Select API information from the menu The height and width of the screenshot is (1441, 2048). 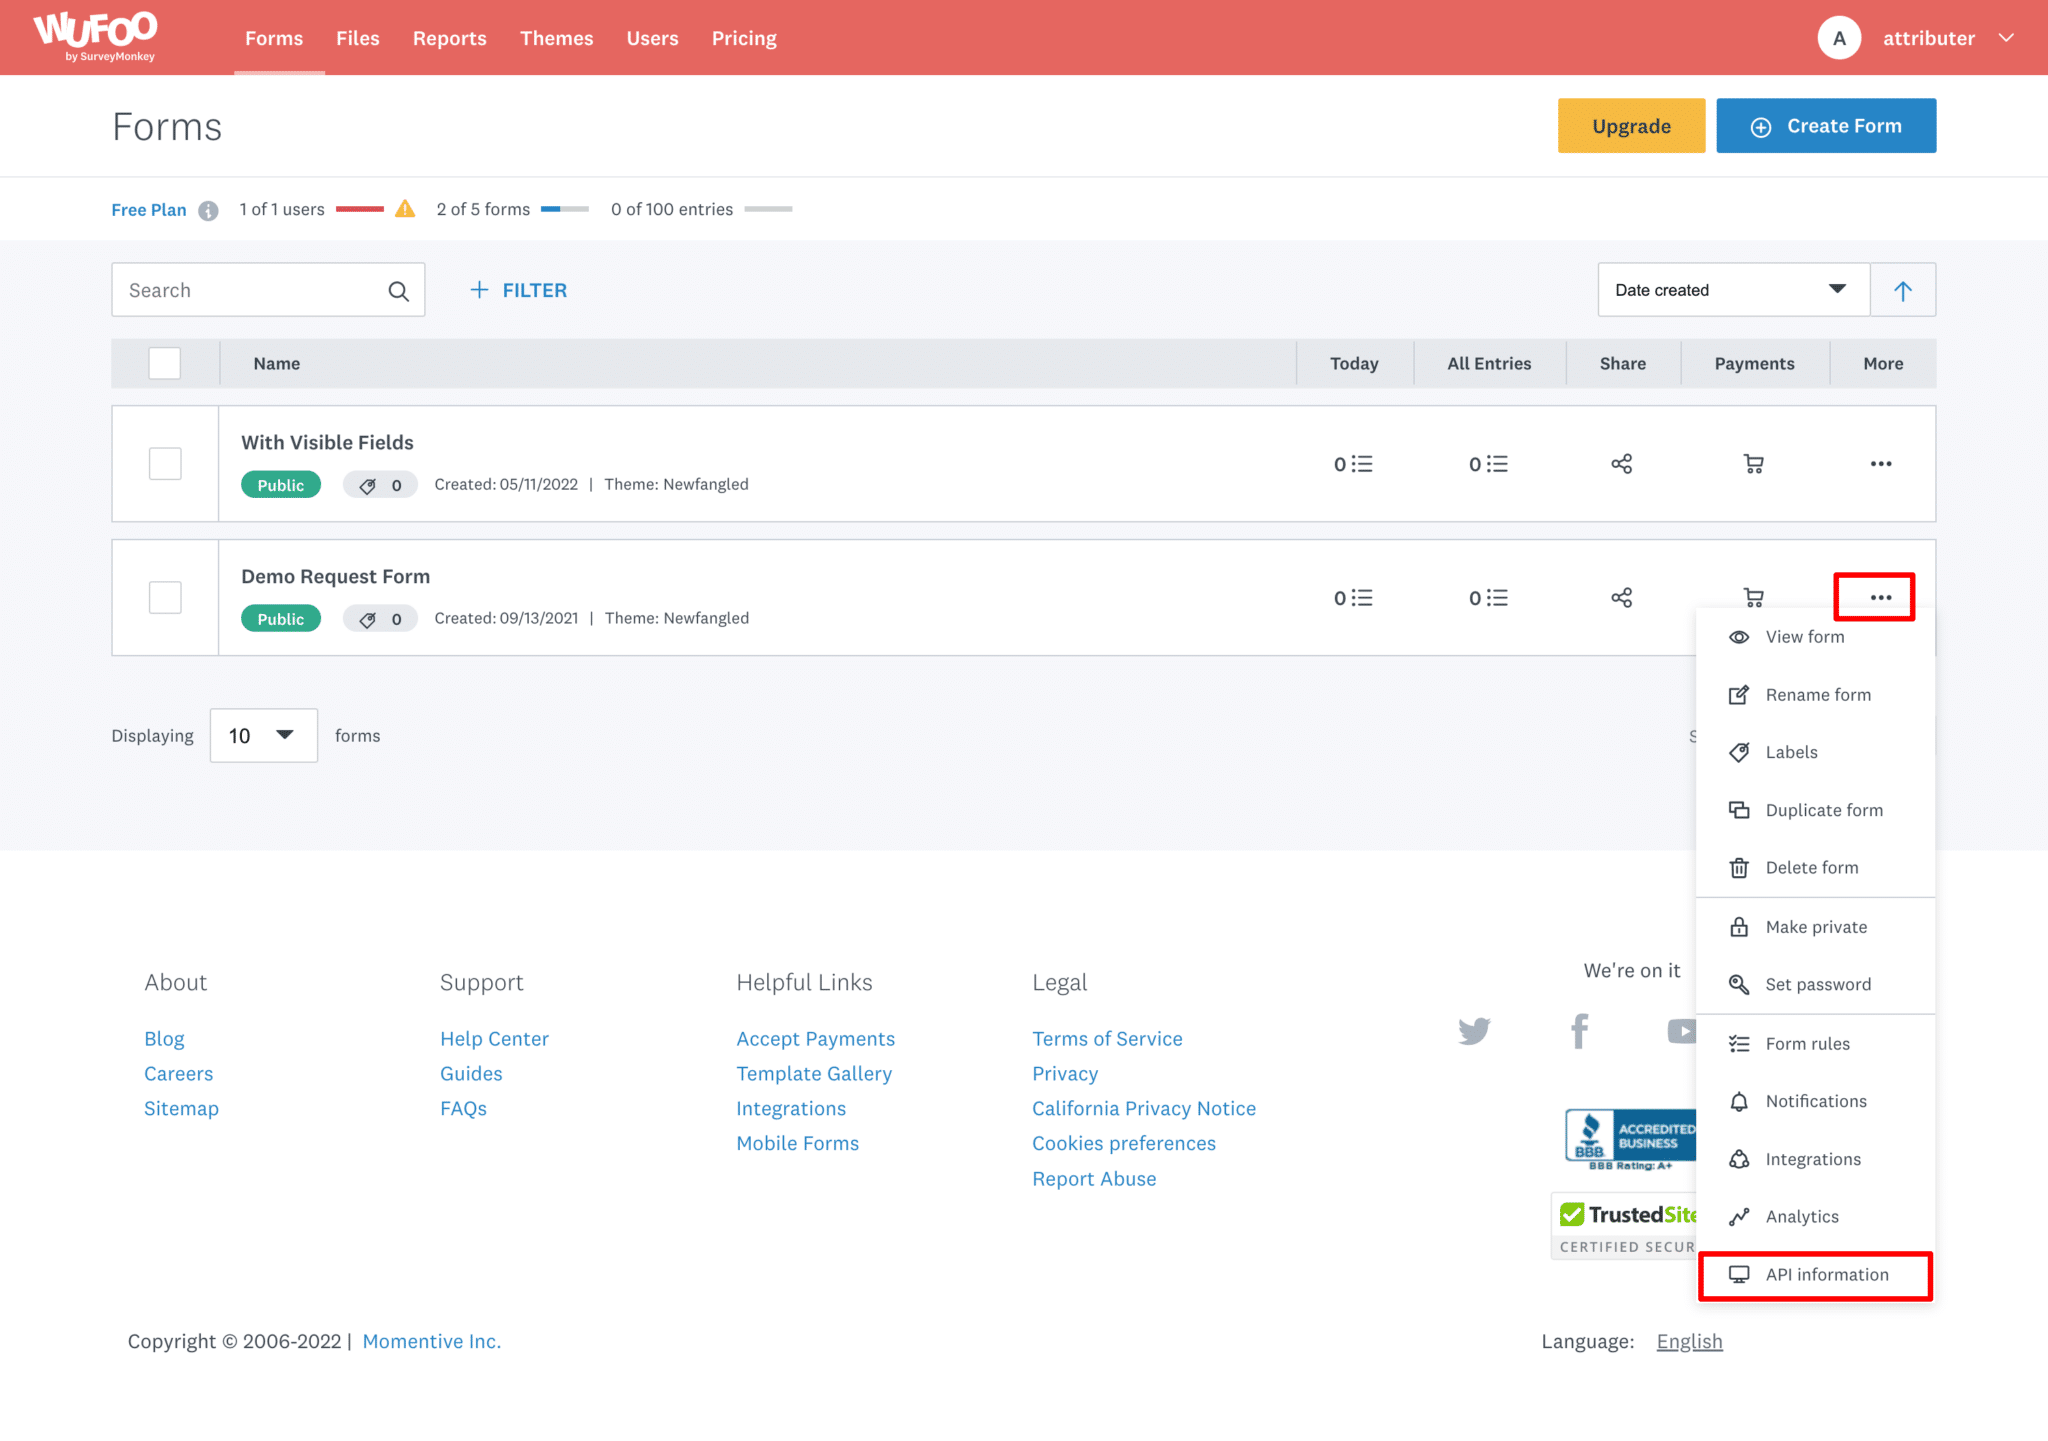[1826, 1274]
